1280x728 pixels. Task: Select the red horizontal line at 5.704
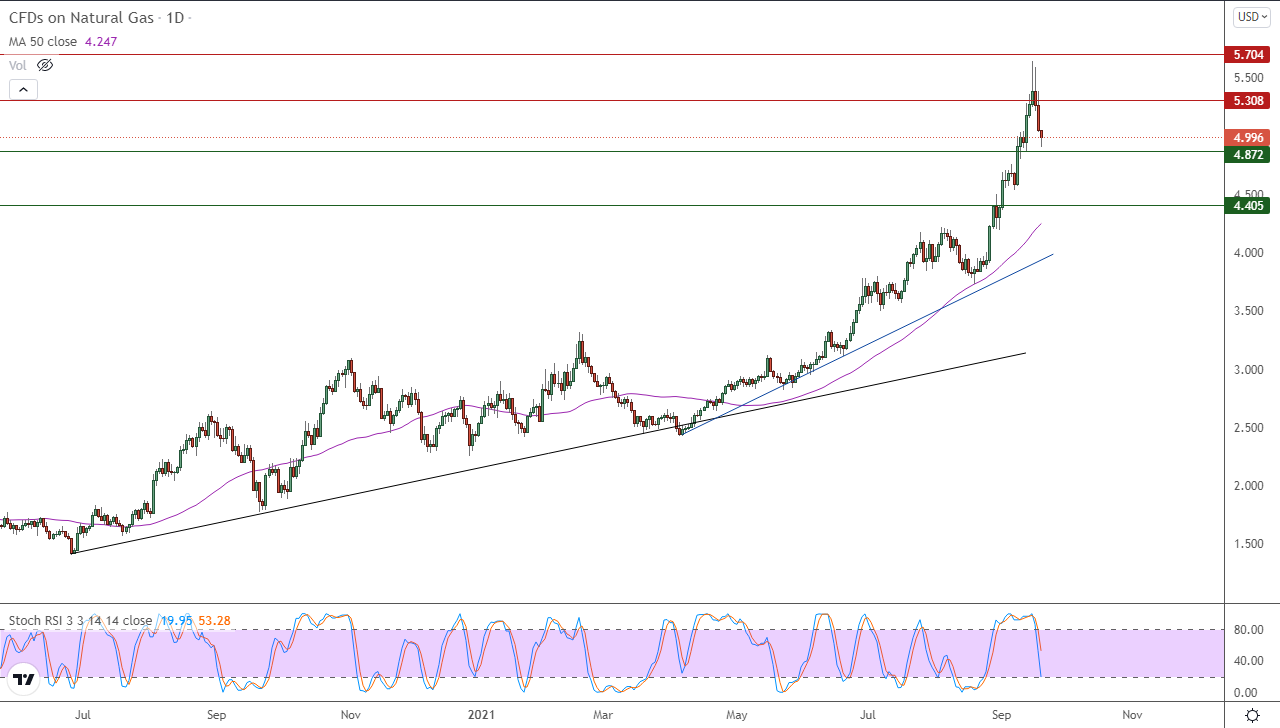point(612,55)
